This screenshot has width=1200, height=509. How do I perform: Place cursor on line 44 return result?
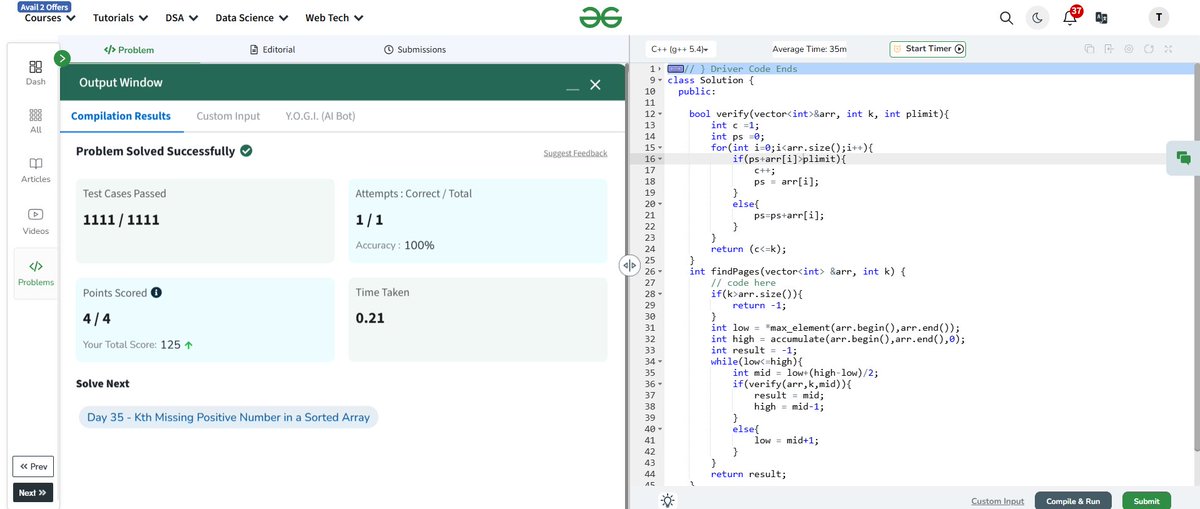tap(748, 474)
